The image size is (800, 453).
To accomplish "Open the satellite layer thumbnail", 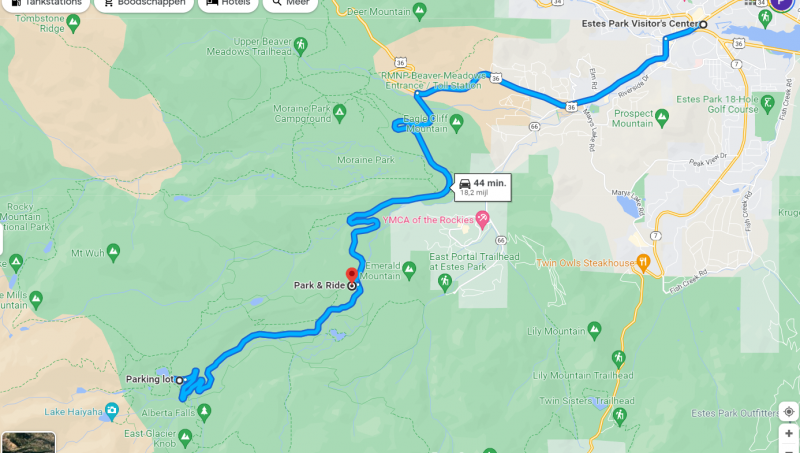I will pos(29,442).
